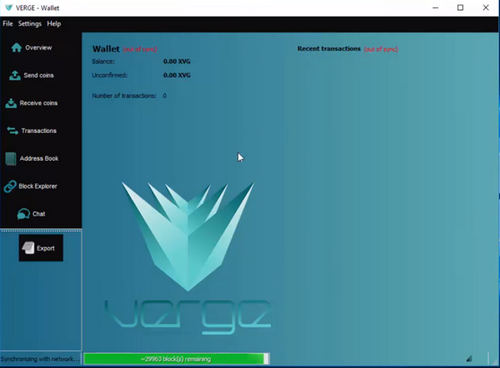Click the Transactions label in the sidebar
Viewport: 500px width, 368px height.
click(39, 131)
